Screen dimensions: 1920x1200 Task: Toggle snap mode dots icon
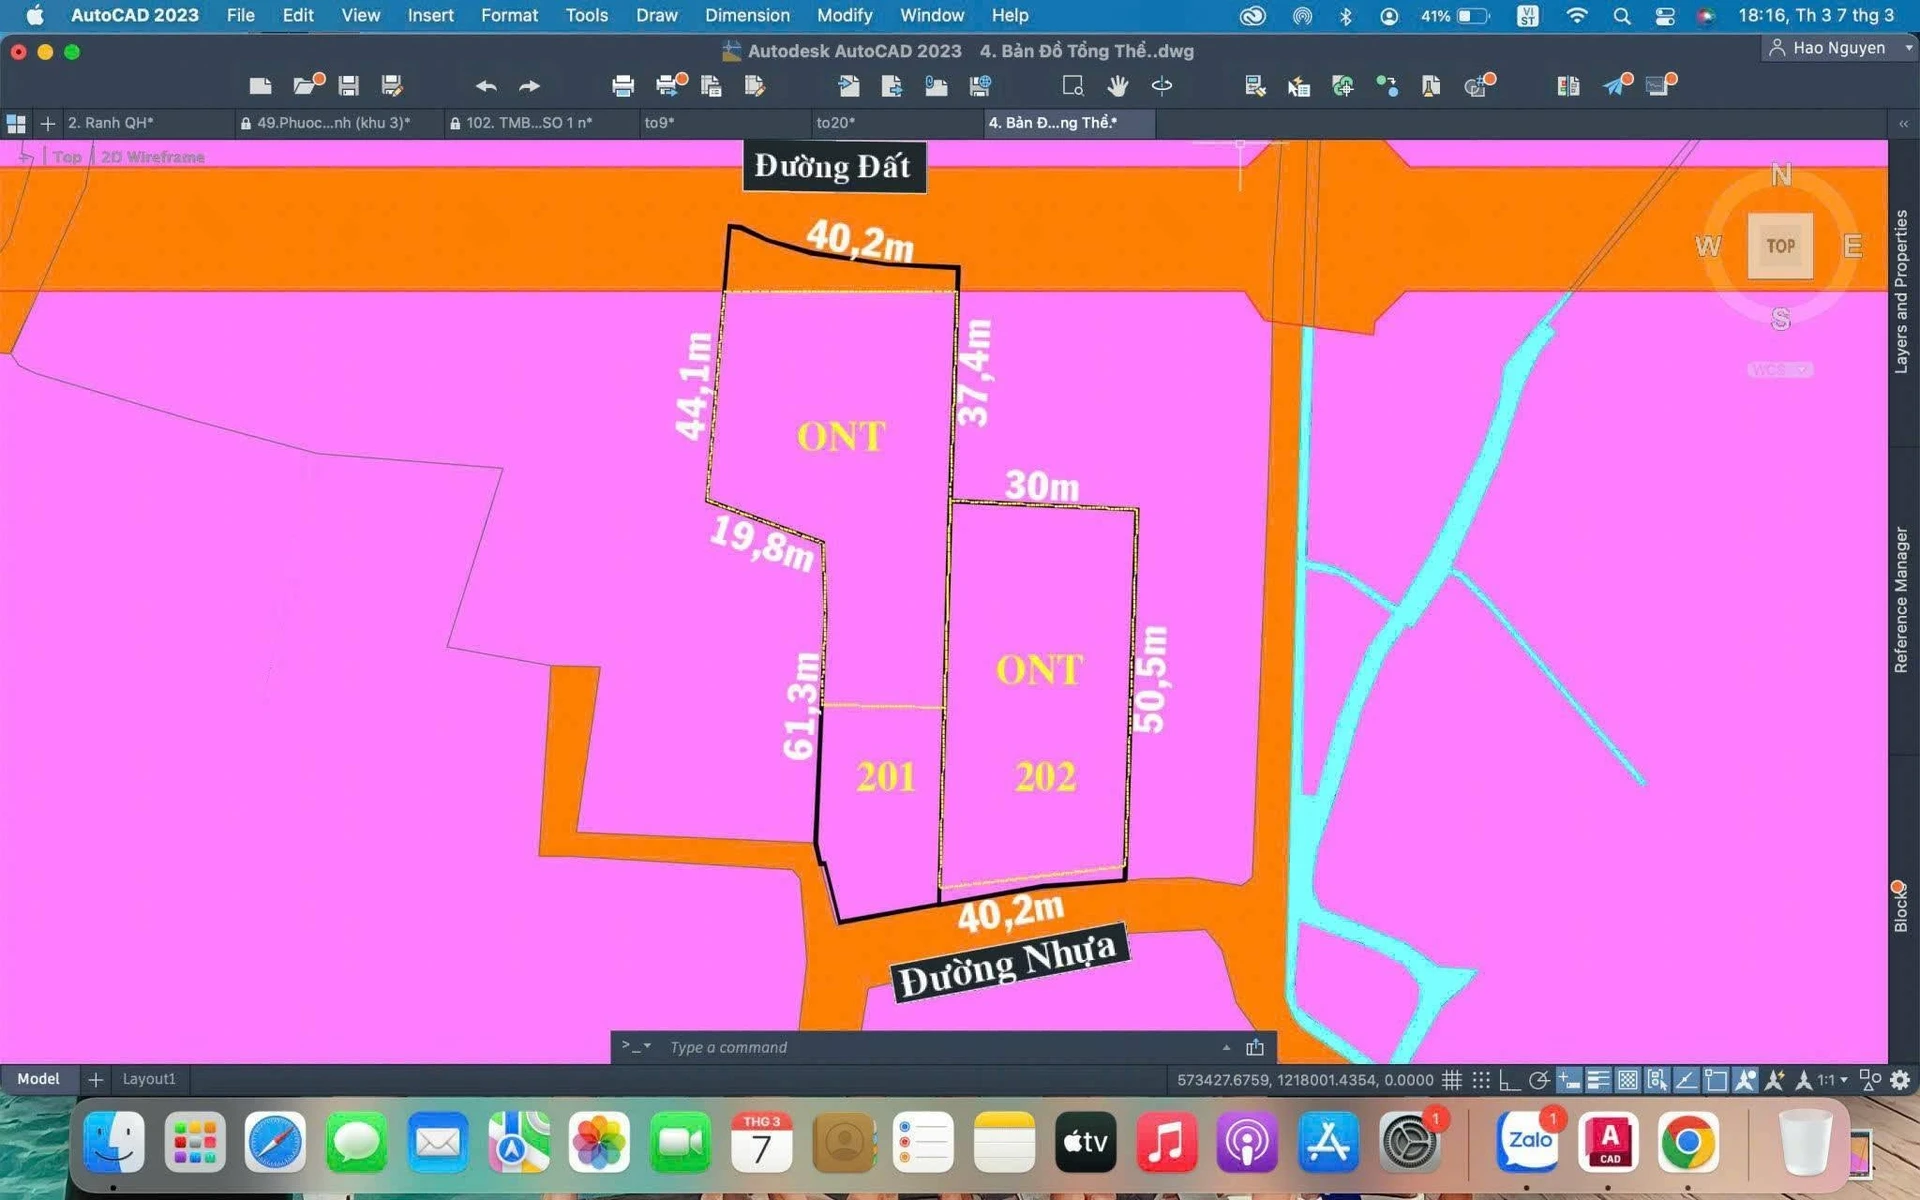1481,1080
